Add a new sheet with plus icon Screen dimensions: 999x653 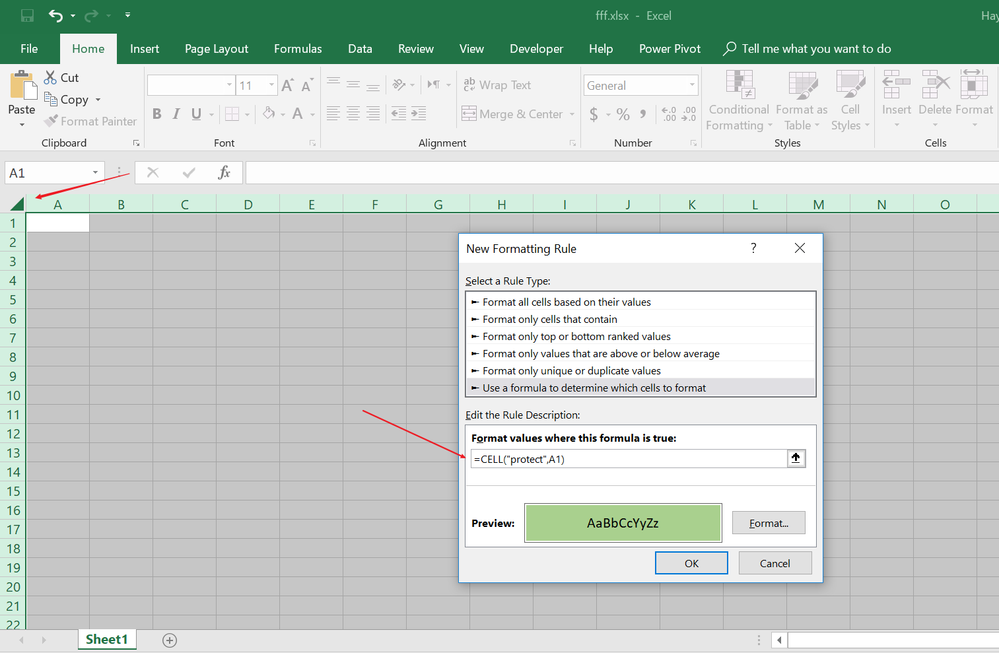click(x=169, y=640)
